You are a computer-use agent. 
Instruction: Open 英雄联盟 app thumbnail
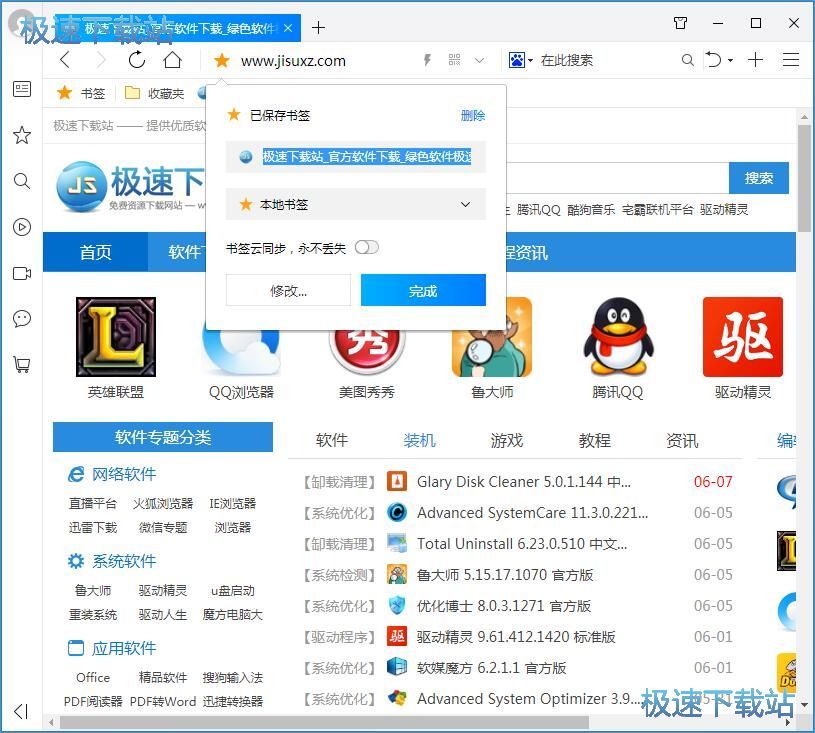tap(116, 337)
